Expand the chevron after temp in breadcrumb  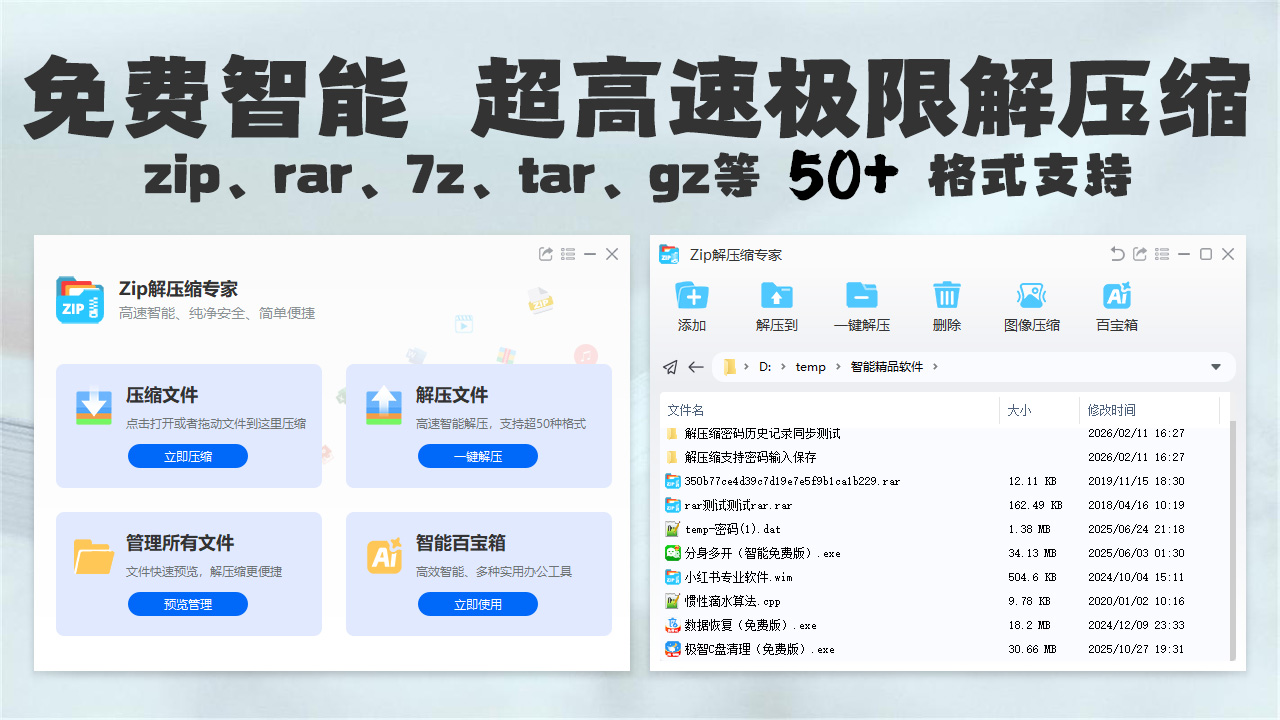tap(836, 367)
